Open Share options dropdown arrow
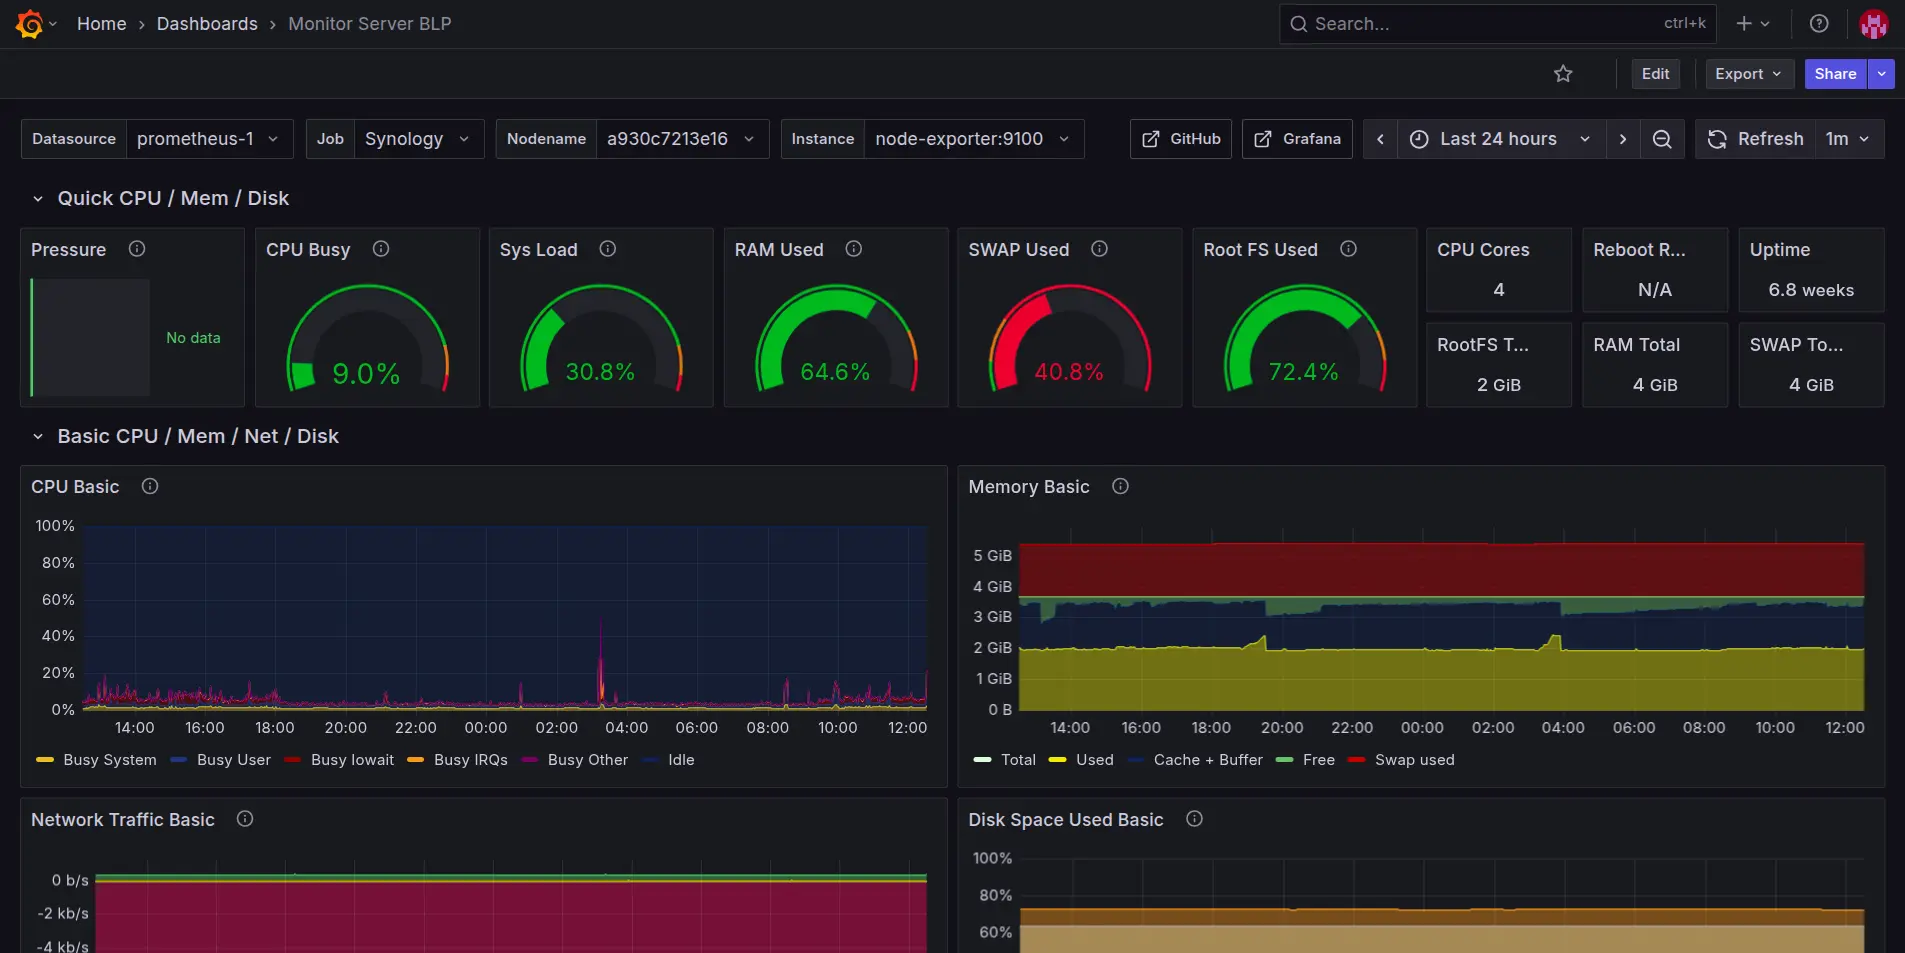 coord(1881,74)
